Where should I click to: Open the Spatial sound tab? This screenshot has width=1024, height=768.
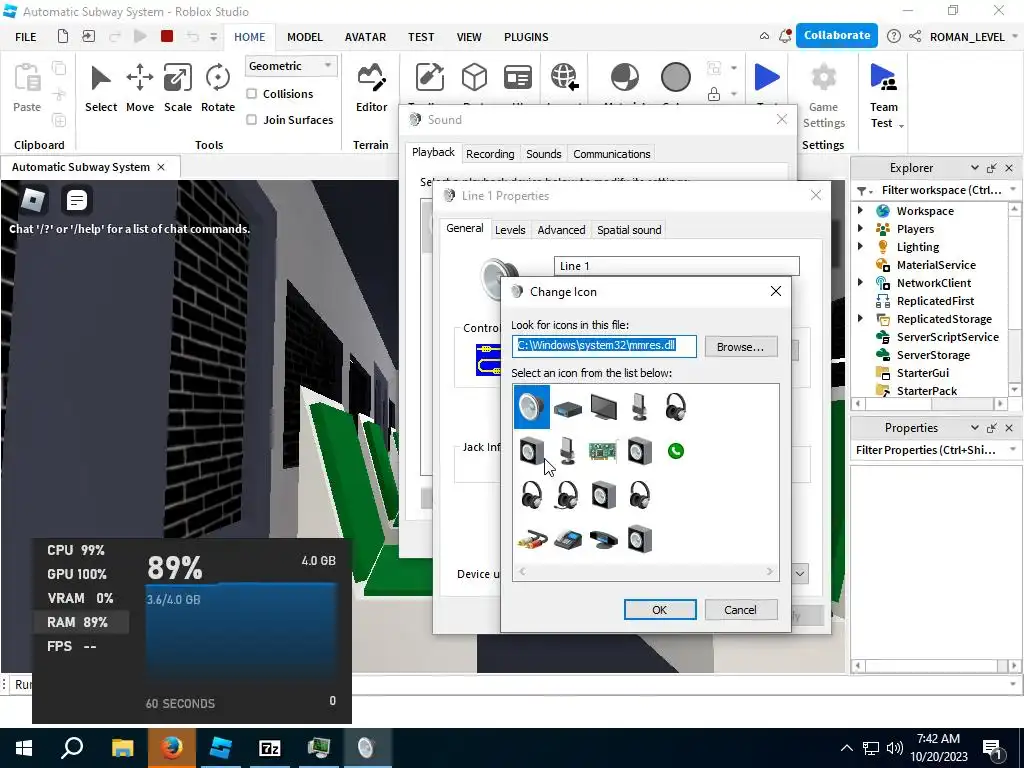(x=629, y=230)
